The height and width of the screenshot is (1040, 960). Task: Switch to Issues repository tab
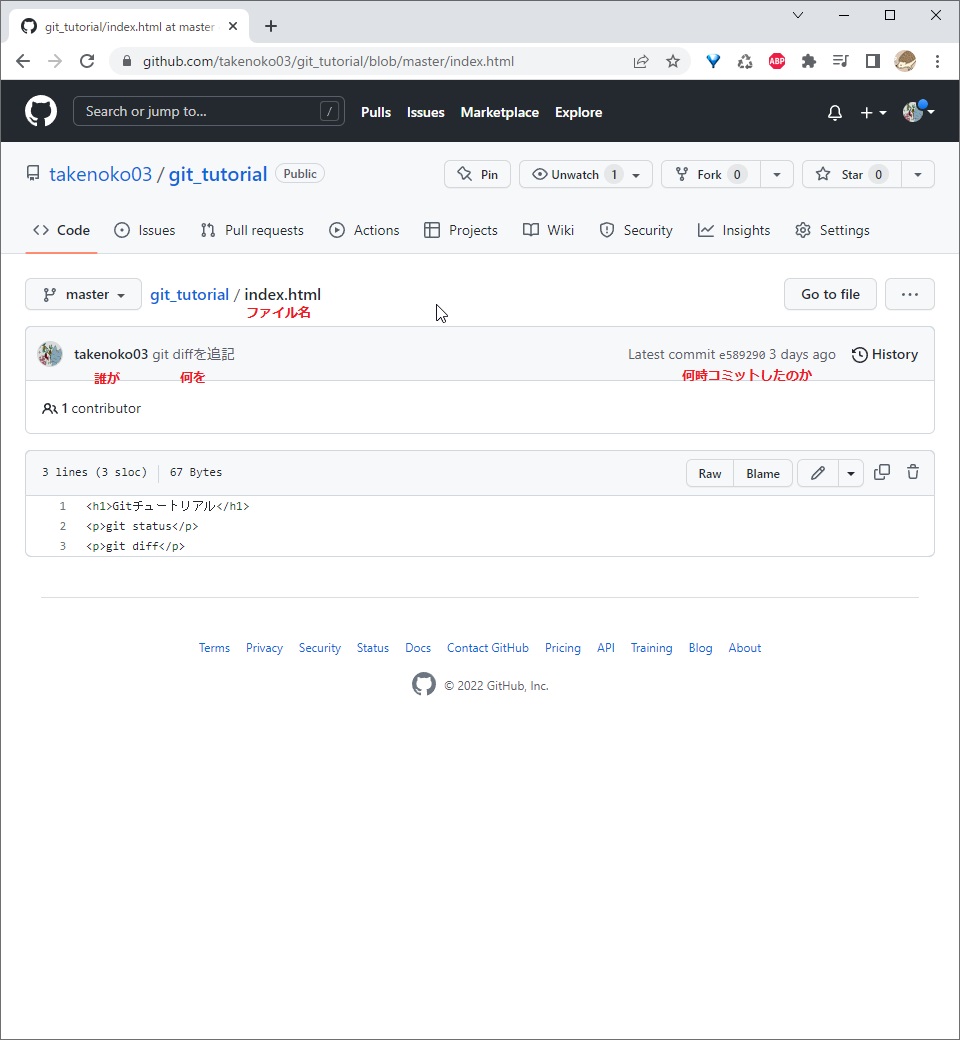pos(145,230)
